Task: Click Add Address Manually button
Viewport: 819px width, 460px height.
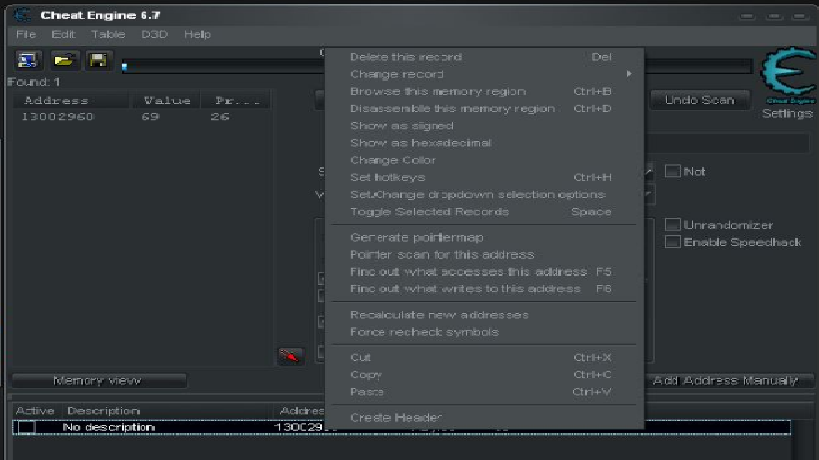Action: 725,381
